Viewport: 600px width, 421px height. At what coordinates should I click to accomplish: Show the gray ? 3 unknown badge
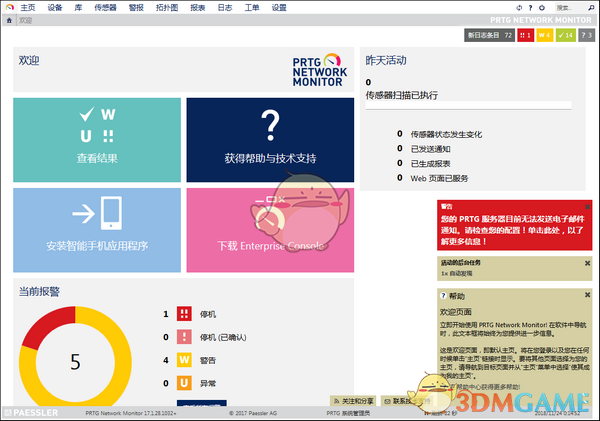click(x=586, y=35)
